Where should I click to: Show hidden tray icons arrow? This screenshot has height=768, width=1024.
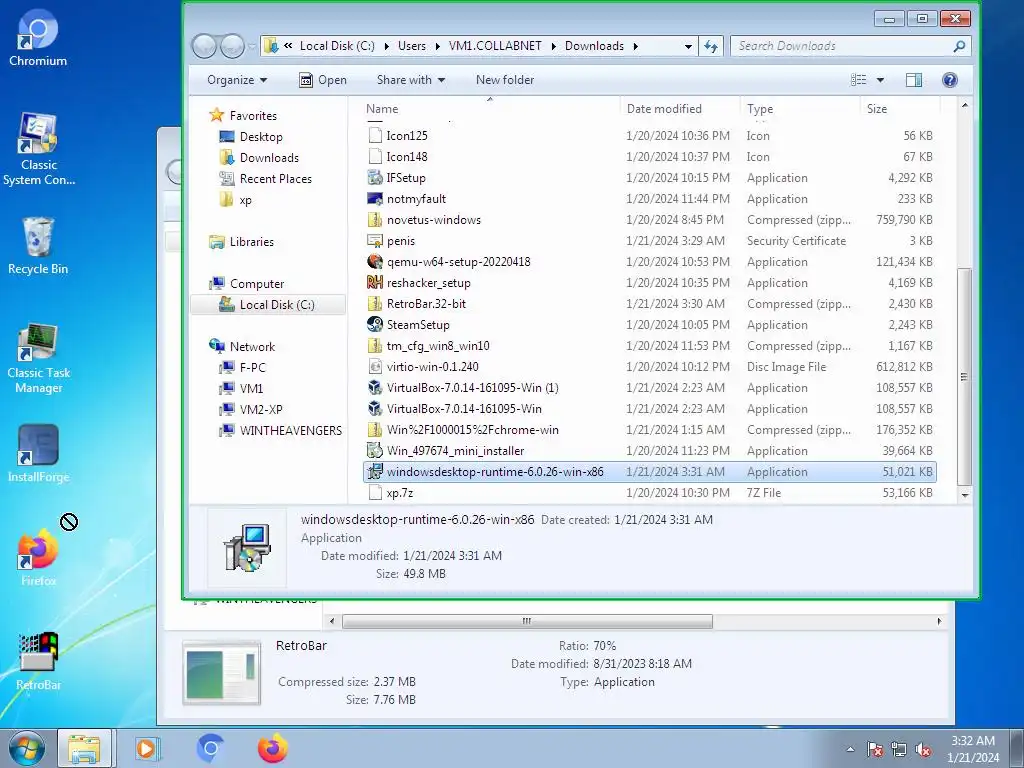point(850,749)
